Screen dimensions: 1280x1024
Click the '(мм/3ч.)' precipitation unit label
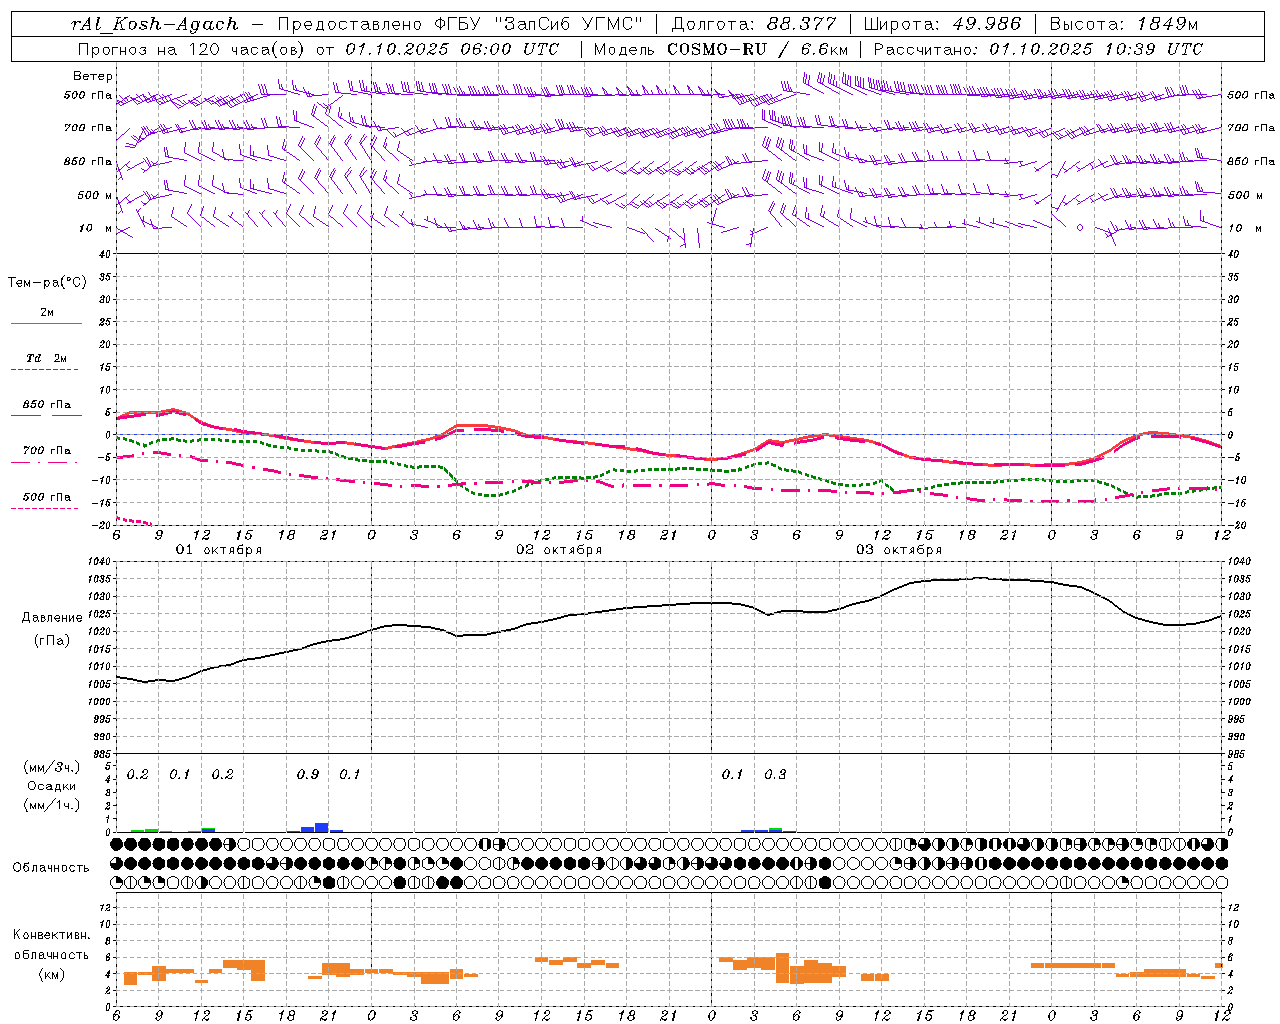51,767
